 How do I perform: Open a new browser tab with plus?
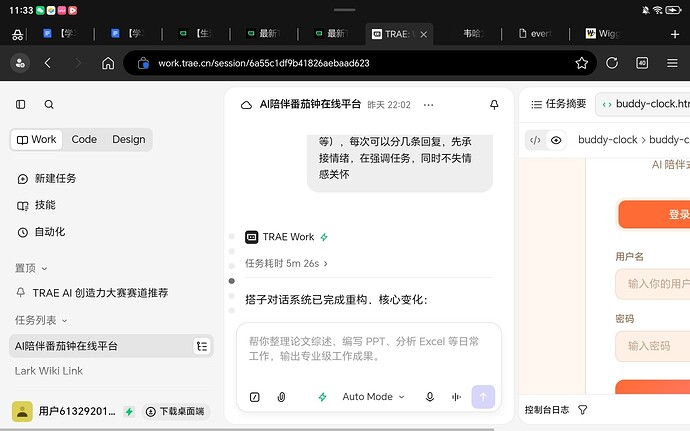tap(675, 34)
